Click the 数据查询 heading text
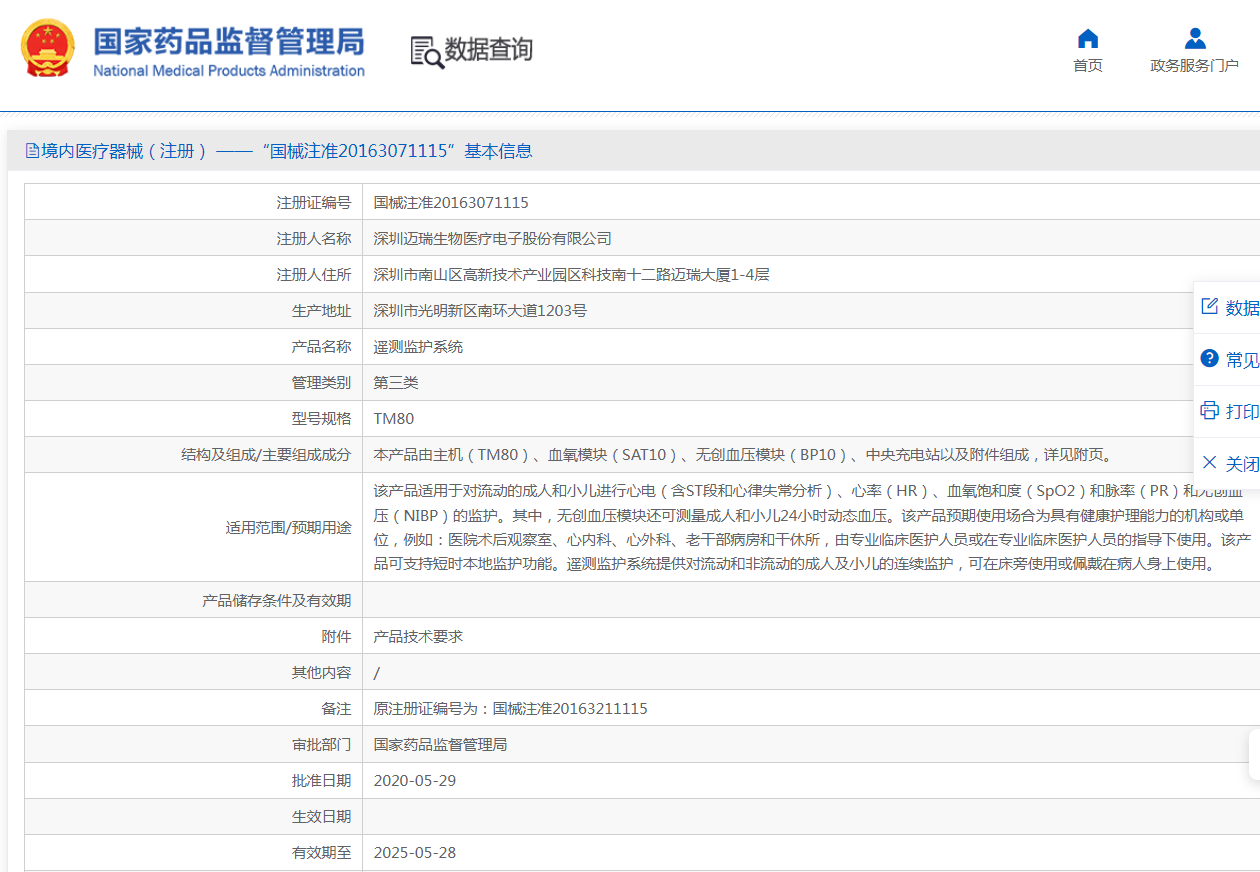Screen dimensions: 1260x872 click(489, 50)
